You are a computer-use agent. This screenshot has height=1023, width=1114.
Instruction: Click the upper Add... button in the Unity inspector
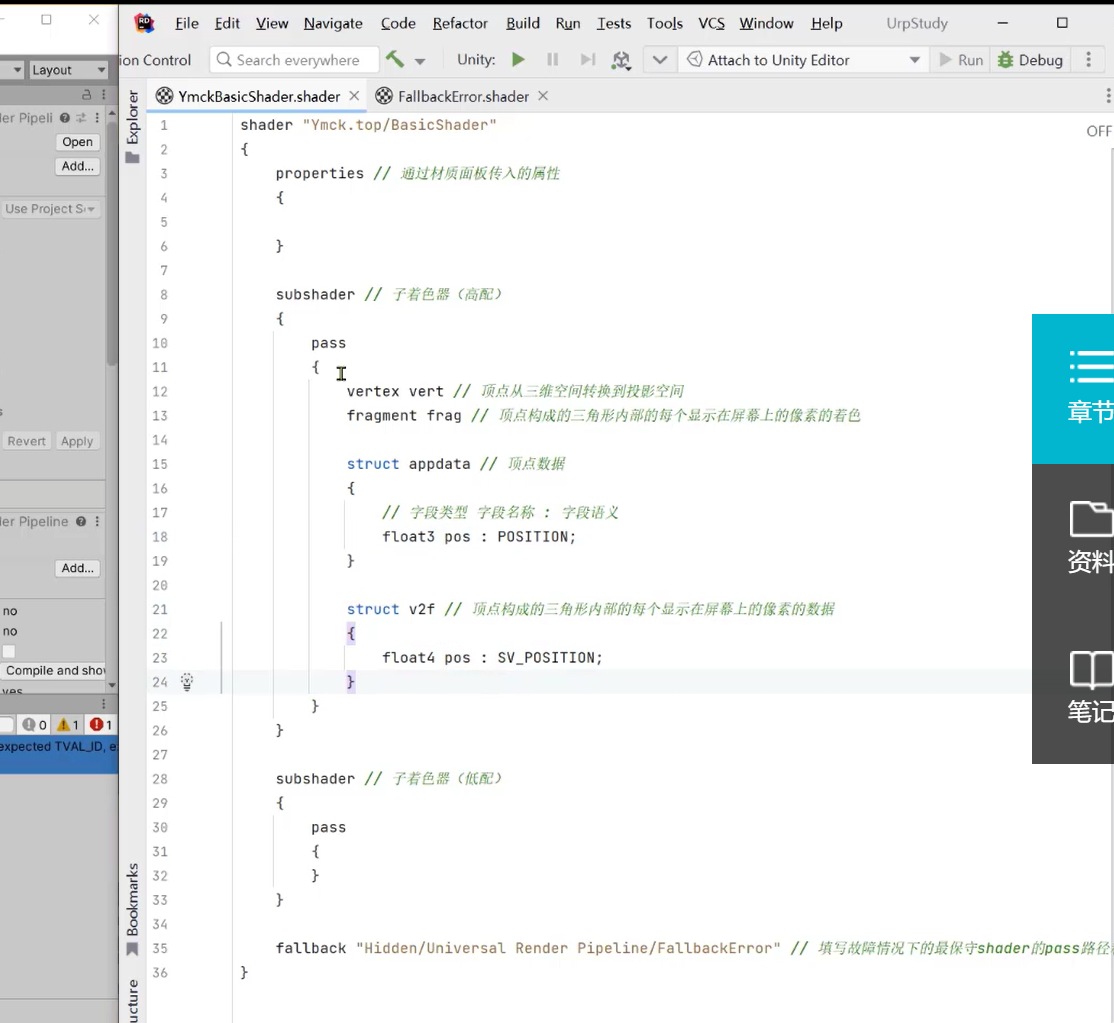click(x=77, y=166)
